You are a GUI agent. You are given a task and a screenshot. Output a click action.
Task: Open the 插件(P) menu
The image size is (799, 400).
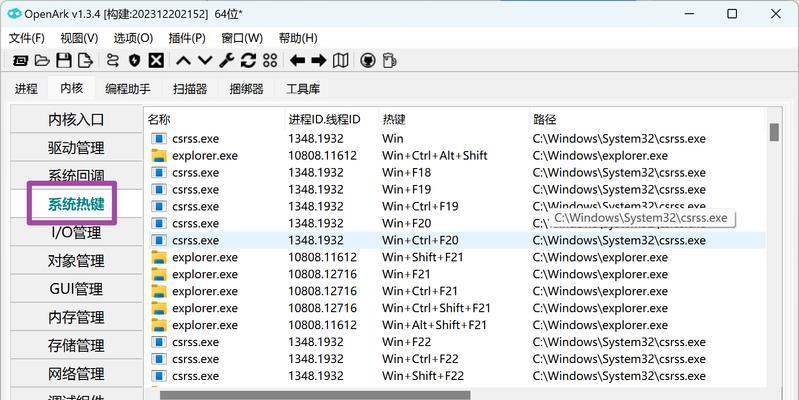click(187, 38)
